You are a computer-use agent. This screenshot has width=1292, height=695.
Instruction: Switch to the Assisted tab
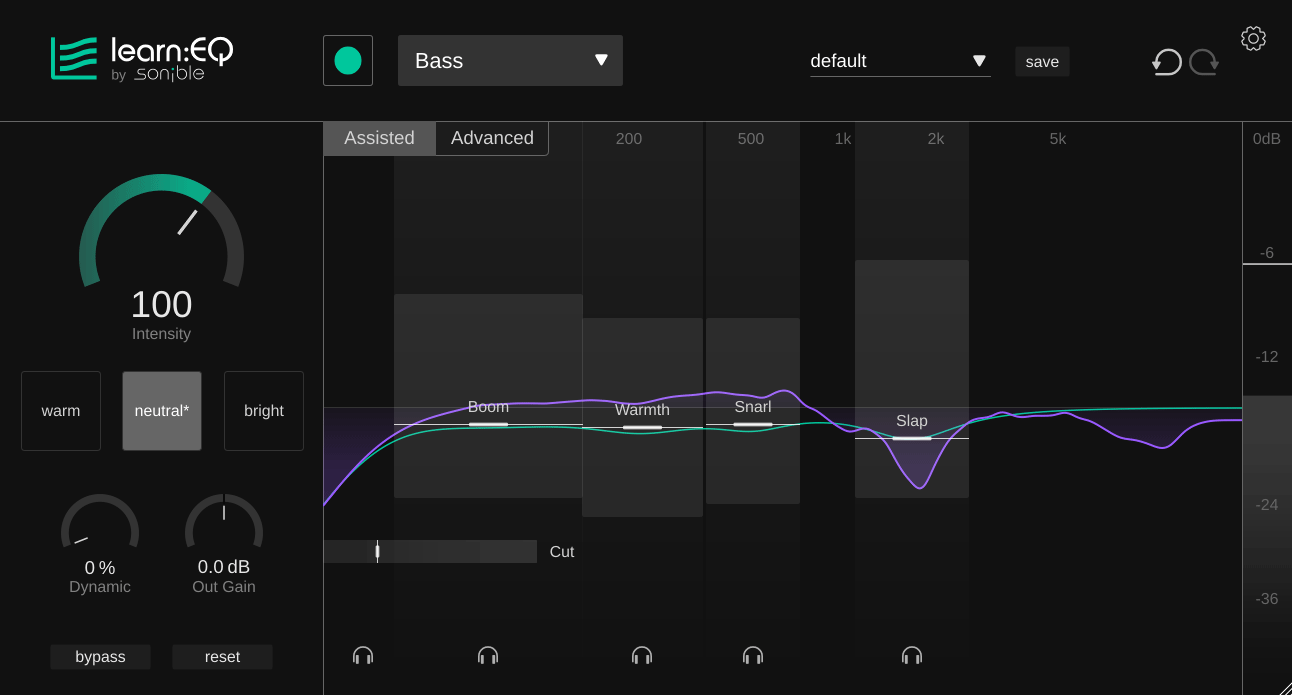pos(379,138)
